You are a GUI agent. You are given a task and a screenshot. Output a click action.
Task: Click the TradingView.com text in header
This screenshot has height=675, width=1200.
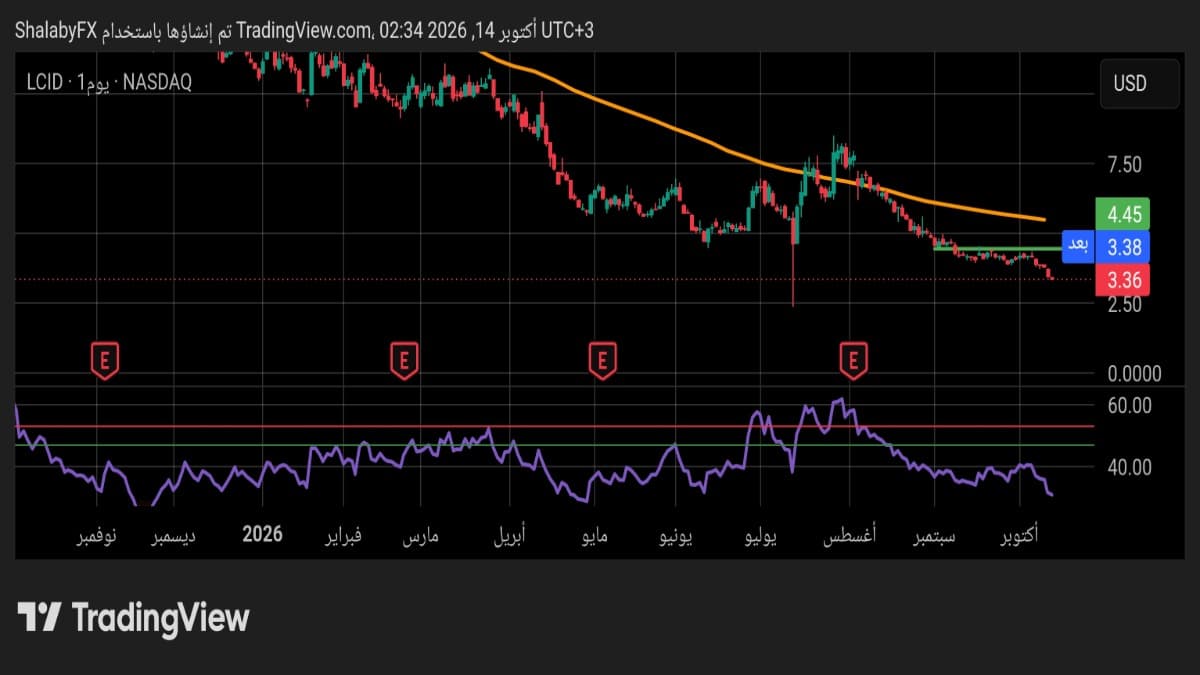[x=303, y=30]
